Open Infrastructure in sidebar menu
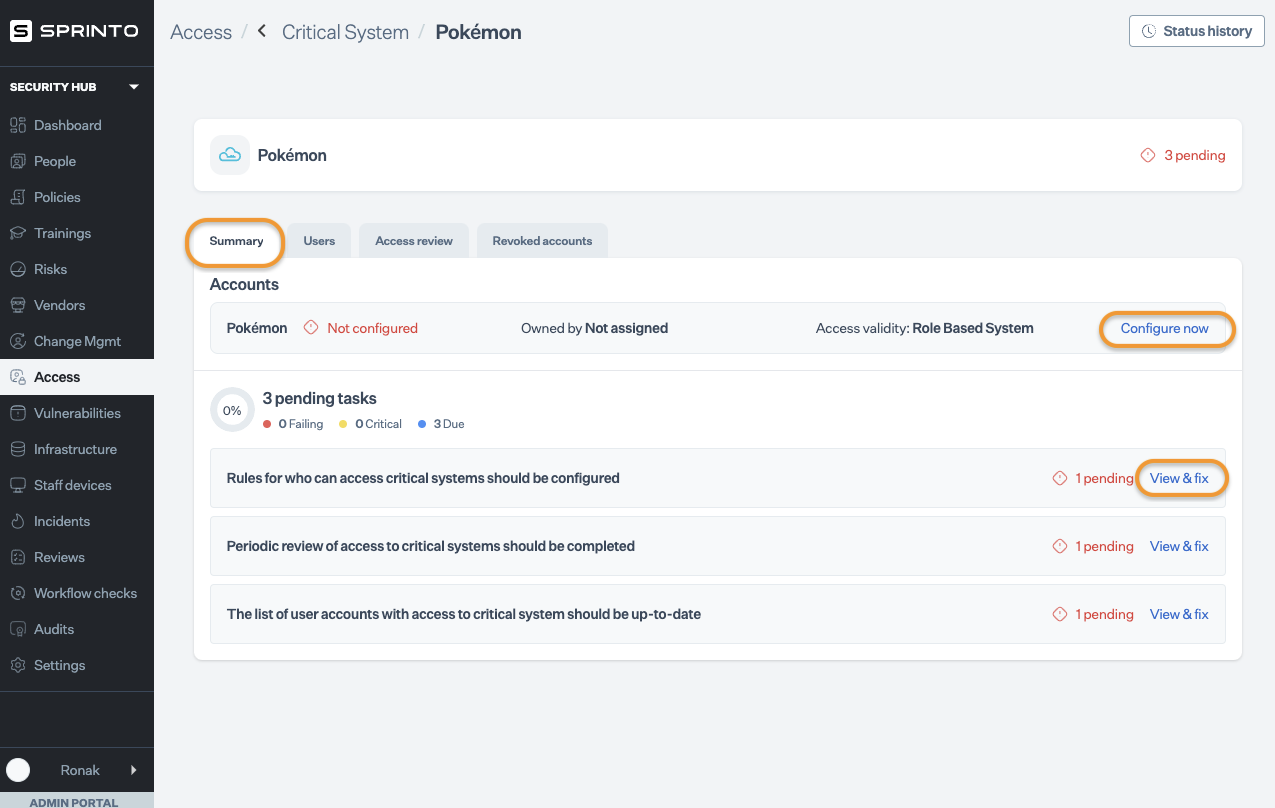This screenshot has width=1275, height=808. [x=77, y=449]
